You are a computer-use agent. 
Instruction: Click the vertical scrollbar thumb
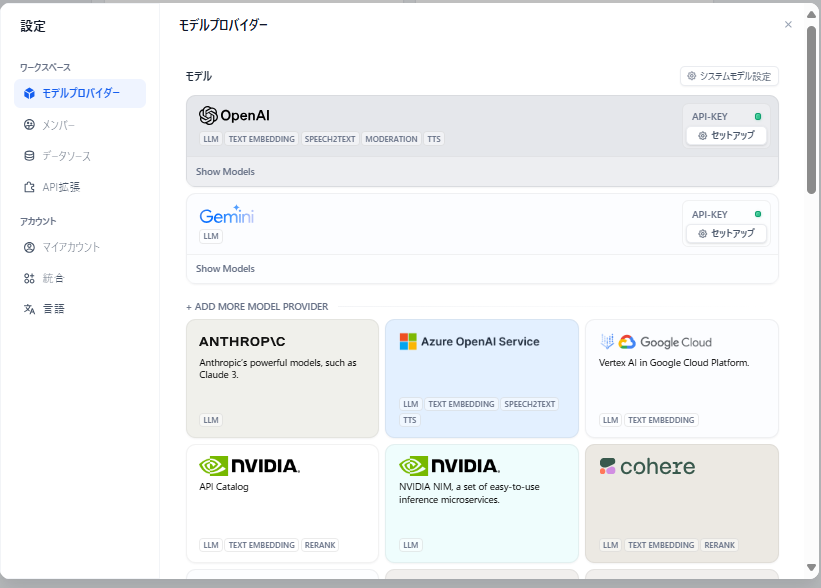811,110
